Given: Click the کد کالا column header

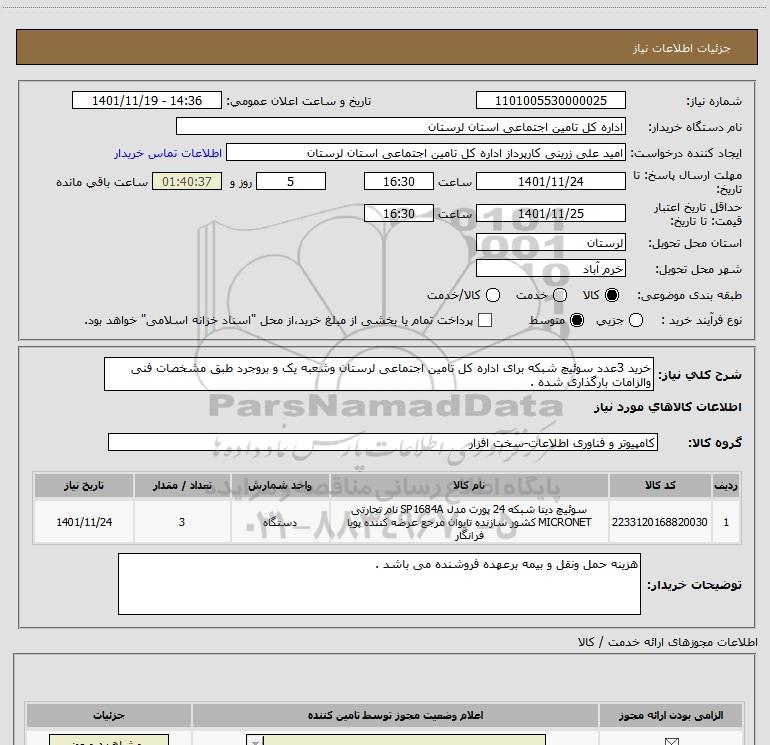Looking at the screenshot, I should [x=660, y=485].
